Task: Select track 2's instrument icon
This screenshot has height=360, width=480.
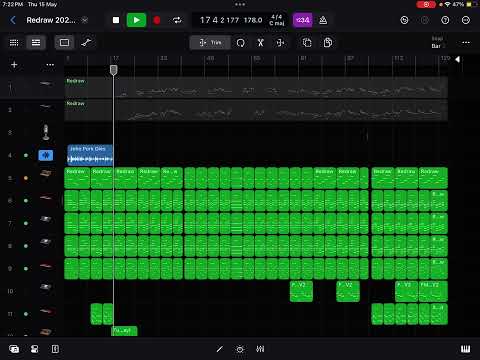Action: [x=46, y=107]
